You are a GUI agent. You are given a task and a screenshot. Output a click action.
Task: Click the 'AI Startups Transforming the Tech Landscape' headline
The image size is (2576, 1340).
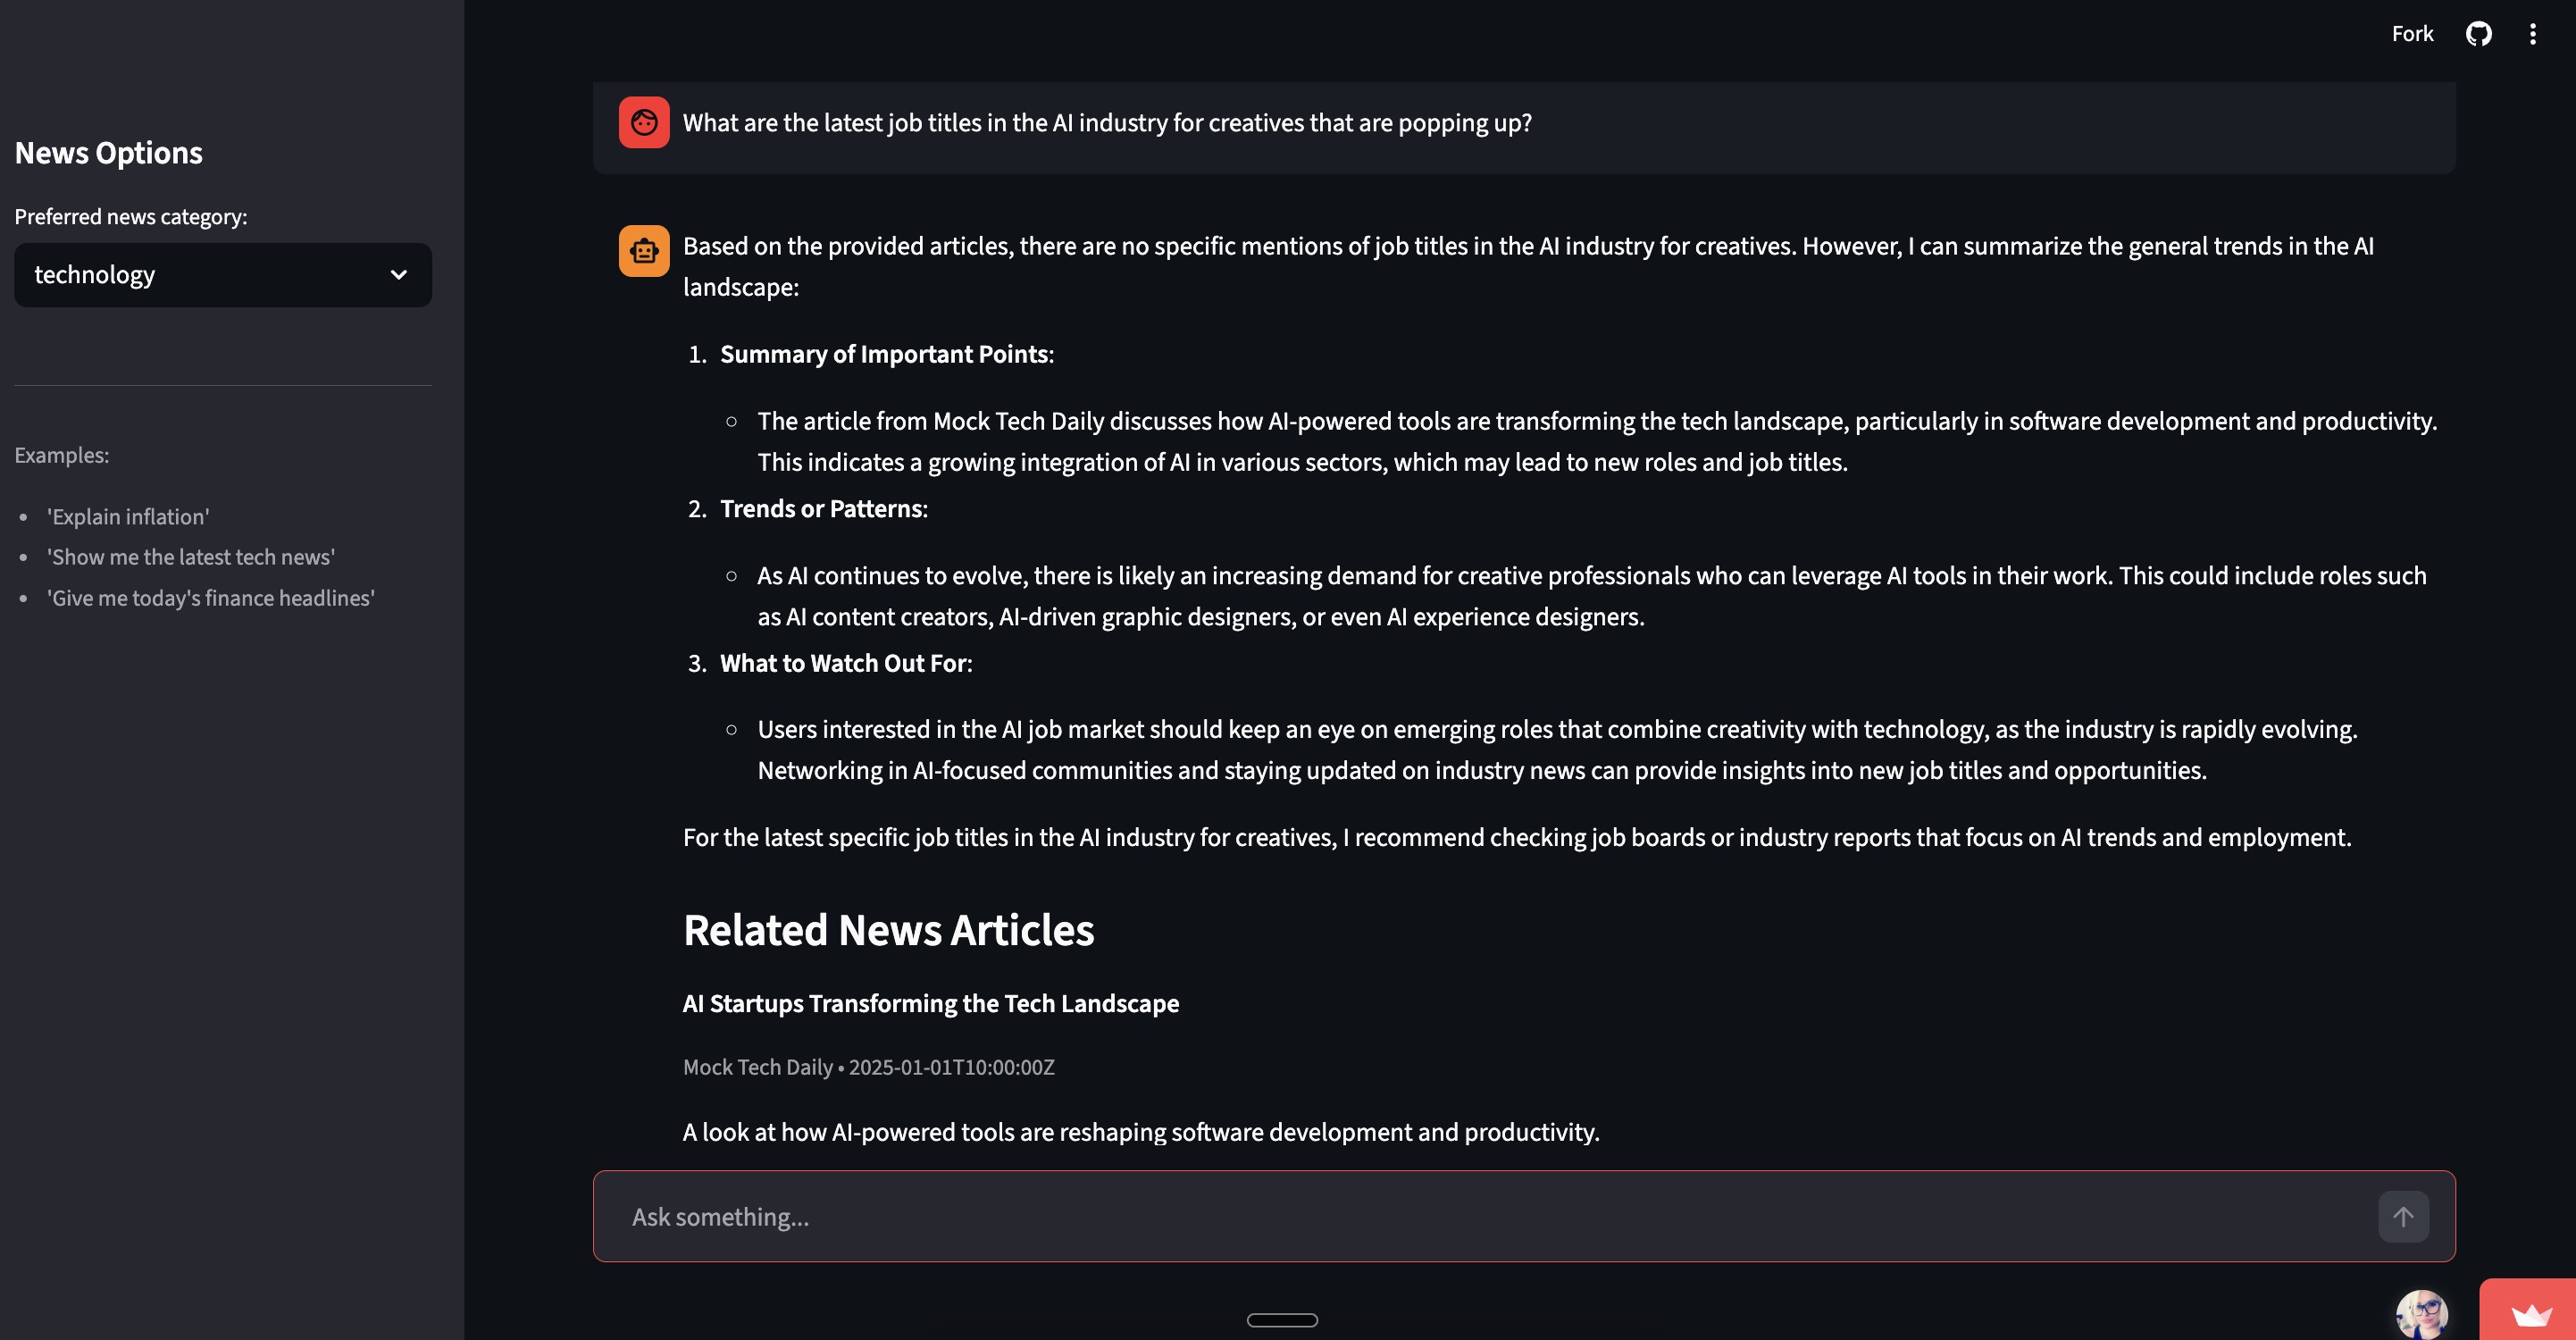(x=930, y=1003)
